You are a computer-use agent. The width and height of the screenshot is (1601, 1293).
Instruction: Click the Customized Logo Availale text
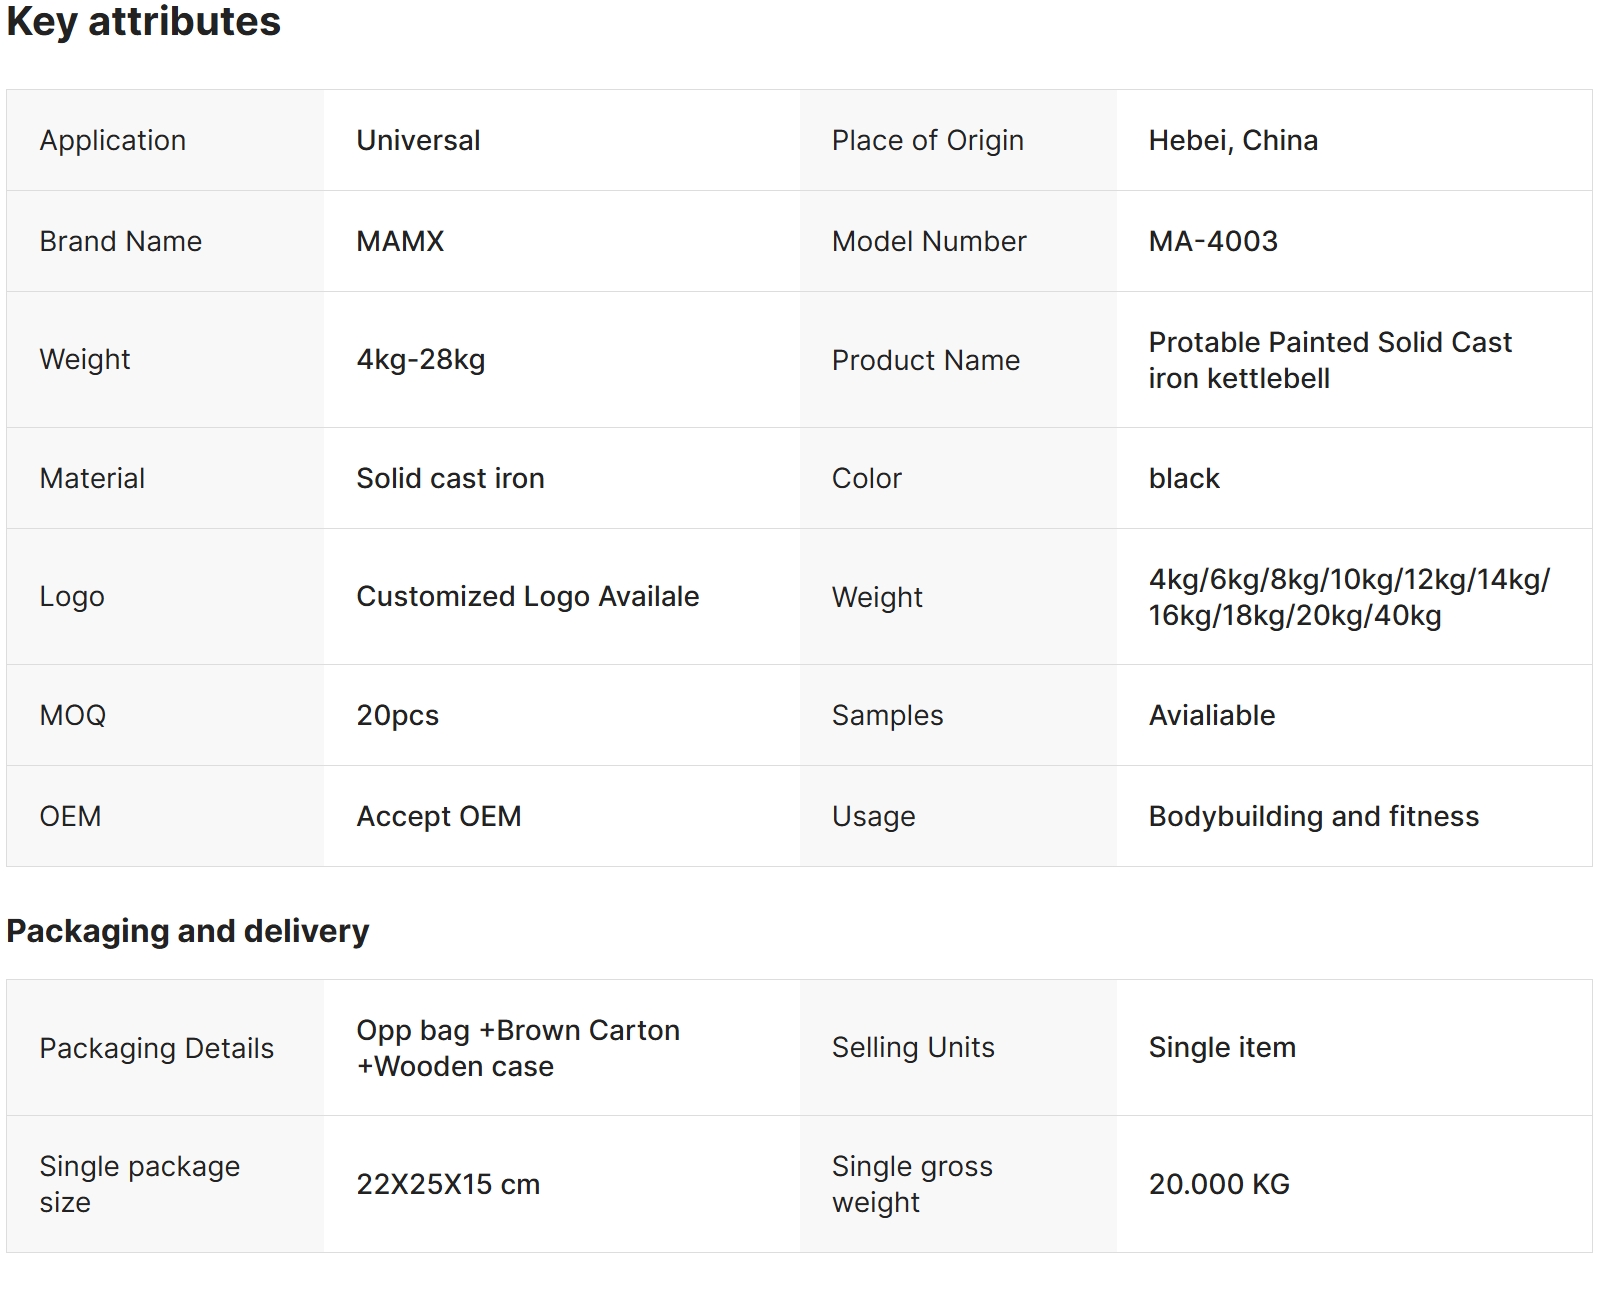(x=527, y=596)
